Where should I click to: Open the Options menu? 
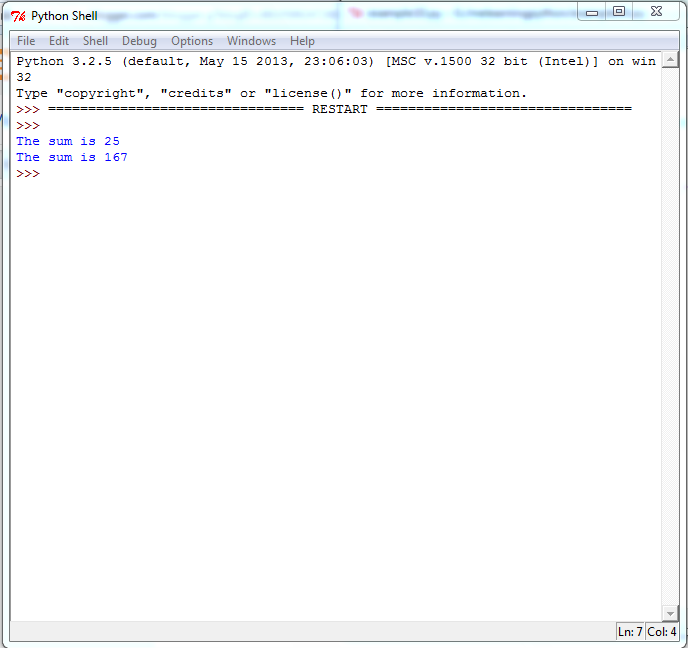click(192, 41)
